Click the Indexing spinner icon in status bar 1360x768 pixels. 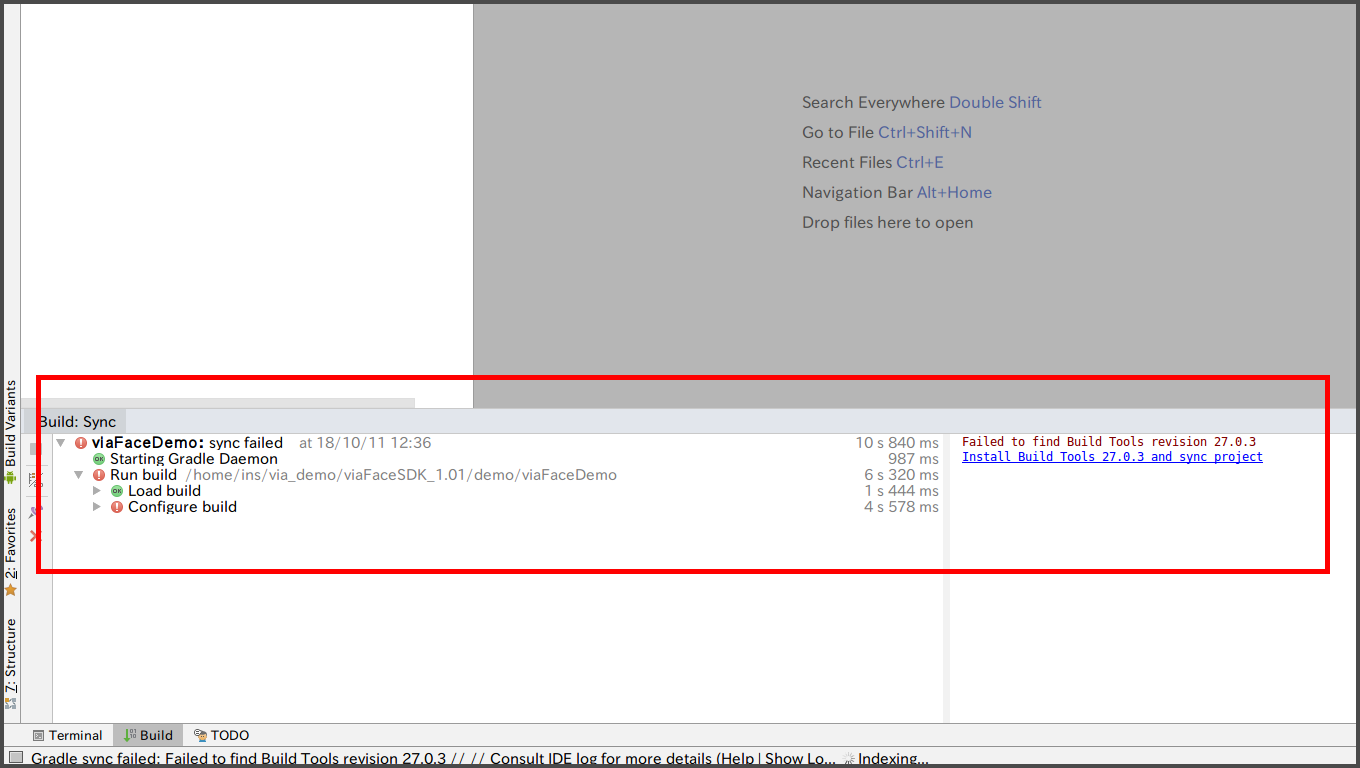coord(849,758)
